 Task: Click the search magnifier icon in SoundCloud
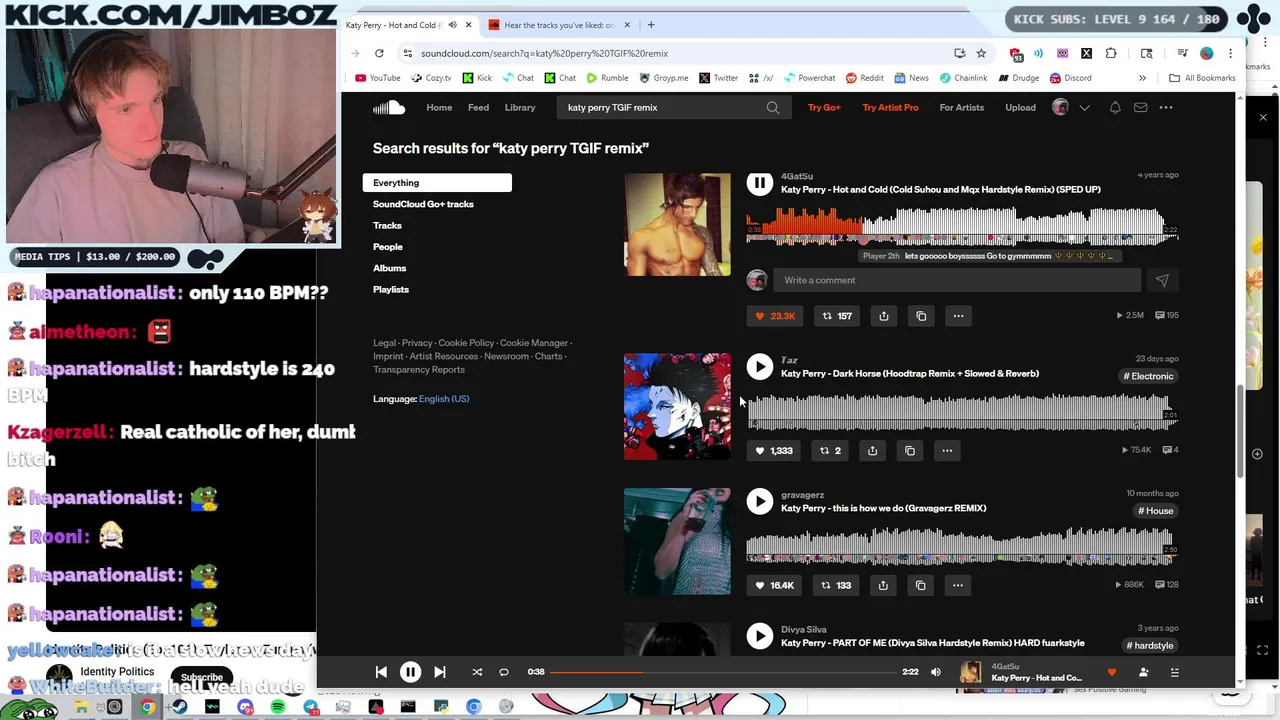pos(773,107)
